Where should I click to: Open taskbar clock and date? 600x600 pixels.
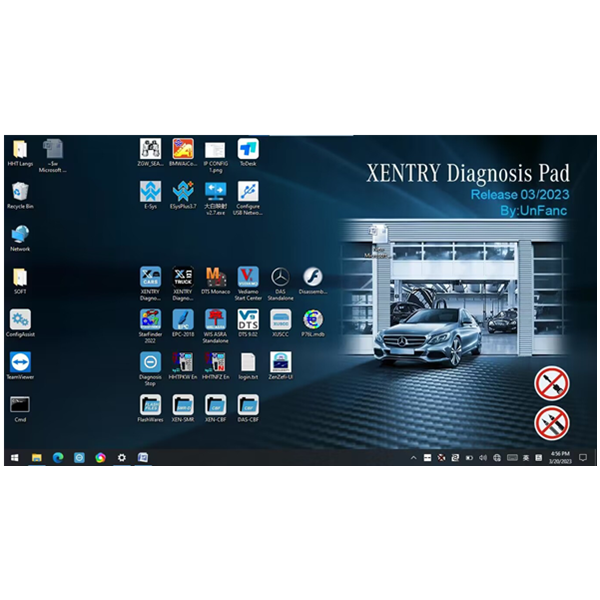point(560,457)
